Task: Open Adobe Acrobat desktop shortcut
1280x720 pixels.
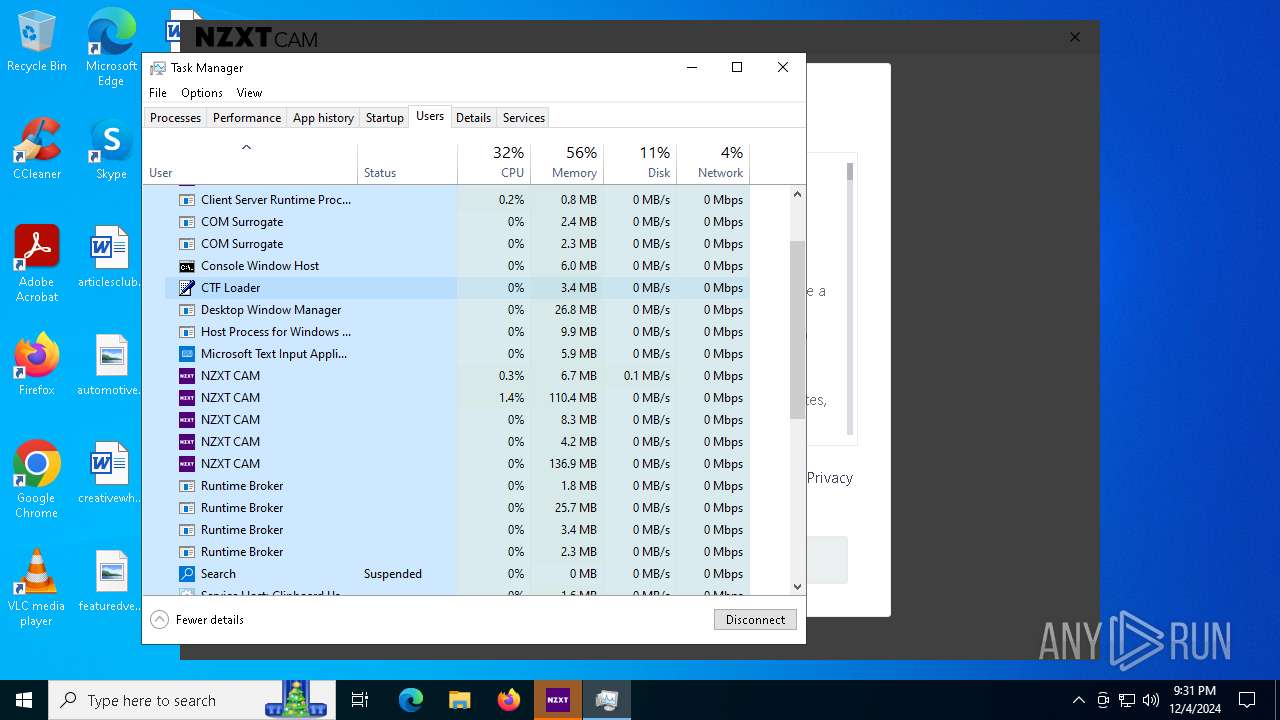Action: [x=37, y=263]
